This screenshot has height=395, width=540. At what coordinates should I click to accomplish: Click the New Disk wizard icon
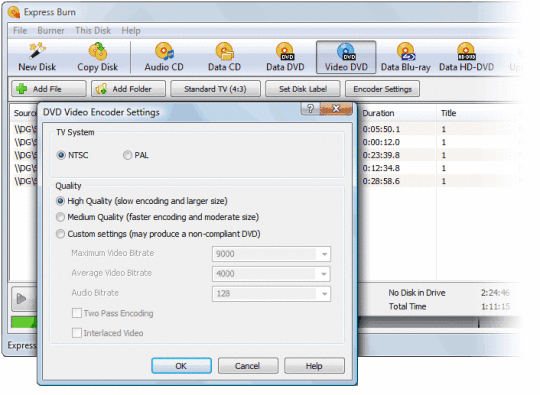tap(37, 57)
